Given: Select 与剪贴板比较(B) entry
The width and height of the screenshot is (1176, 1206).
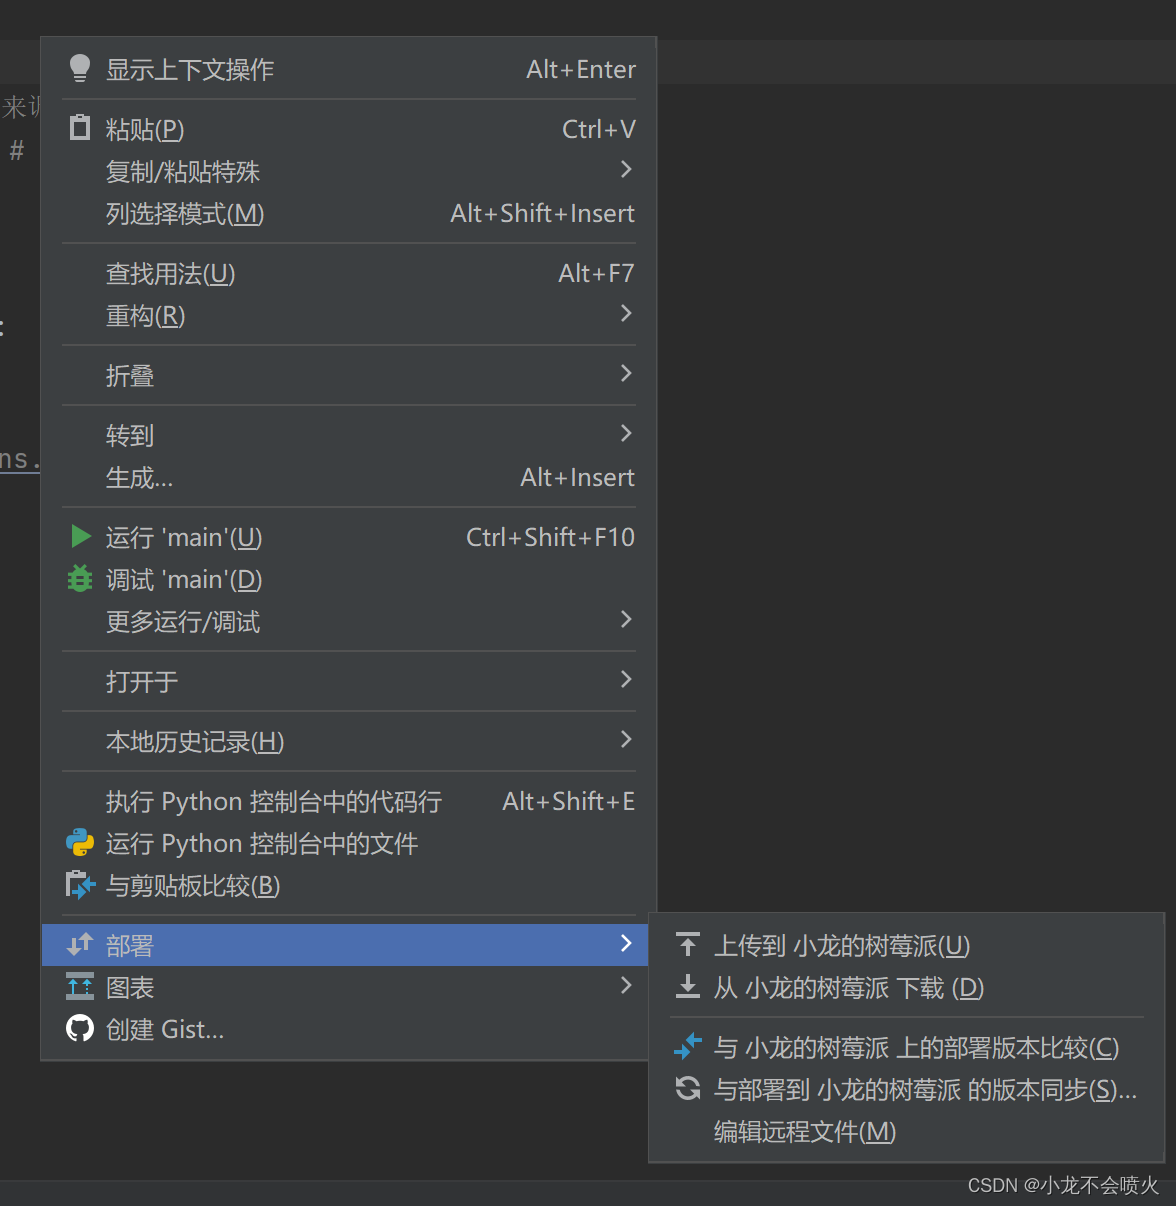Looking at the screenshot, I should (349, 885).
